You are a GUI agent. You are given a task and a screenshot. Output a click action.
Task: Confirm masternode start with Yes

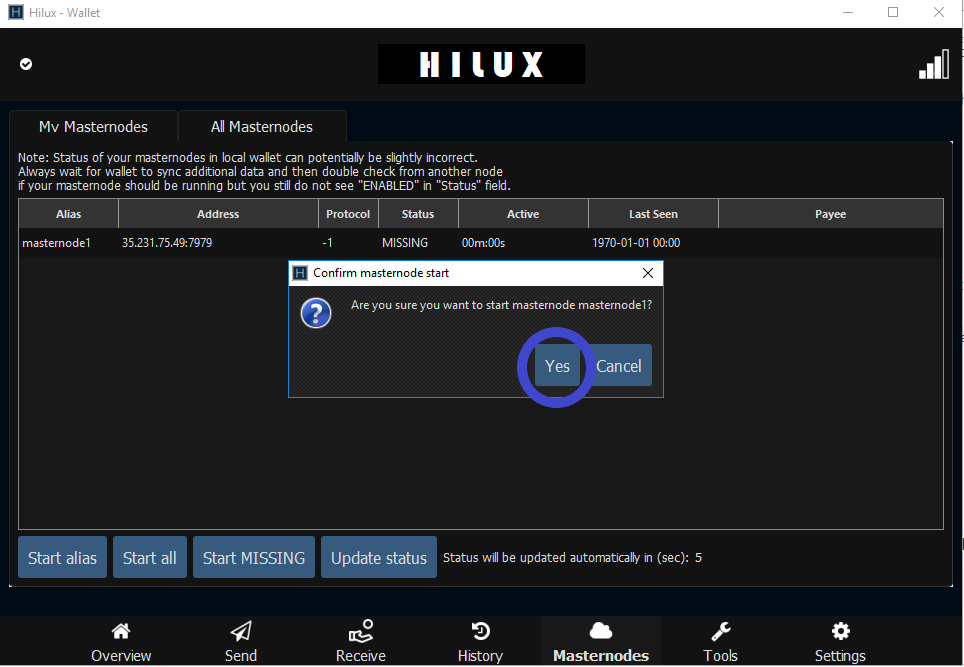coord(557,366)
